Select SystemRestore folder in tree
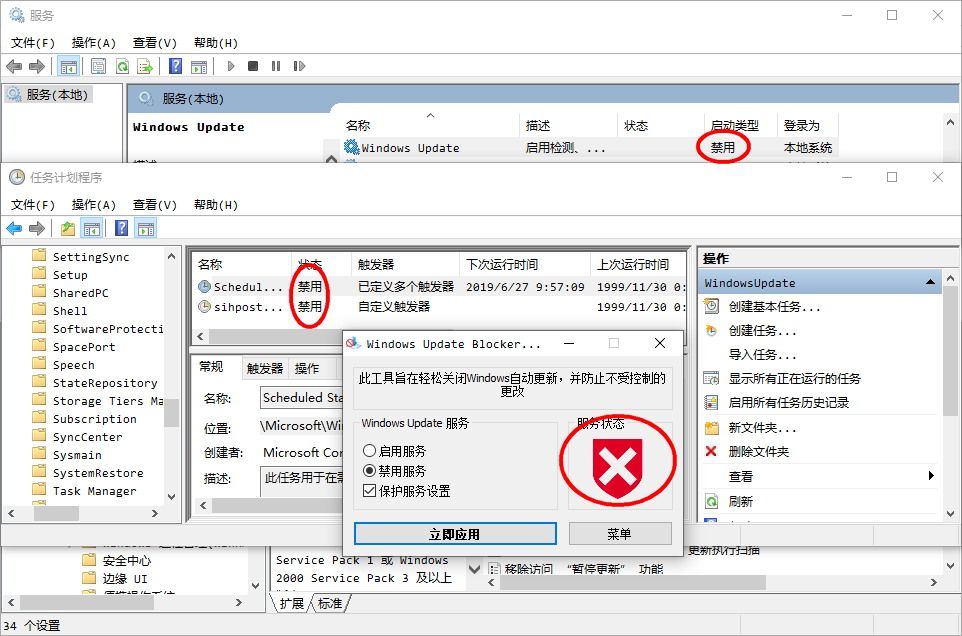962x636 pixels. click(98, 473)
